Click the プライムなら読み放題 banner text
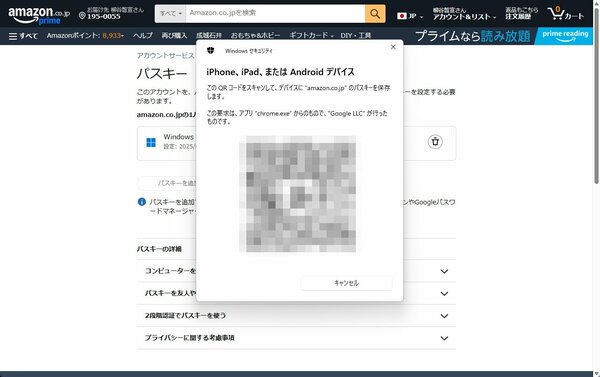 [x=473, y=36]
